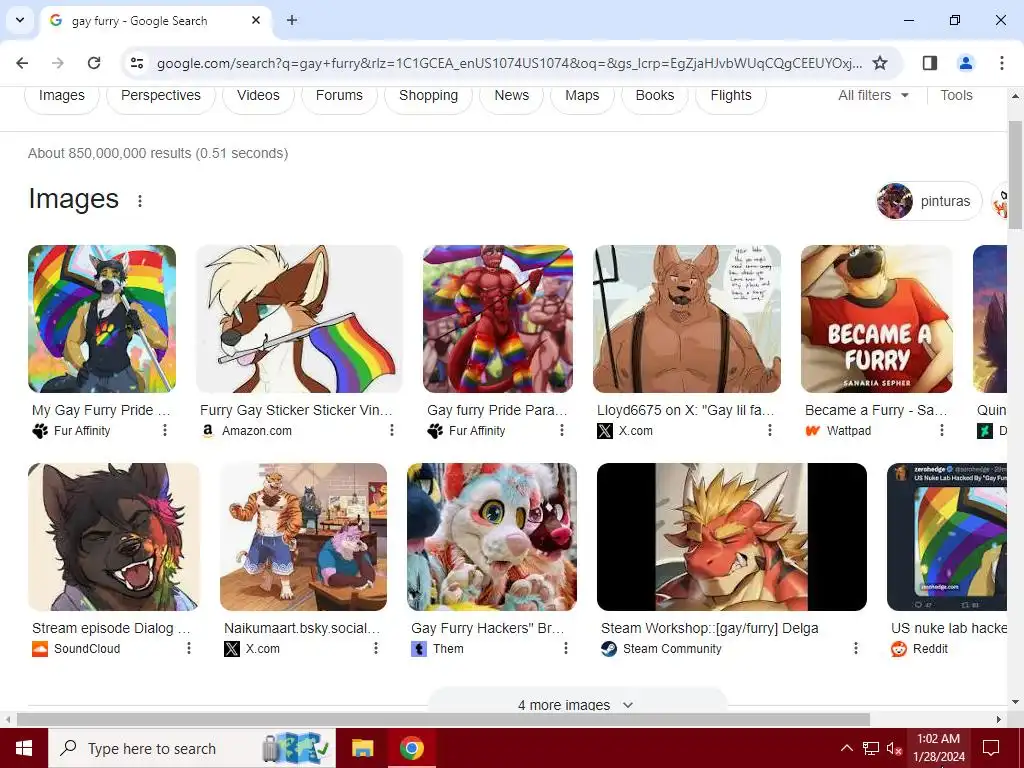Open three-dot options next to Images heading
This screenshot has width=1024, height=768.
140,201
